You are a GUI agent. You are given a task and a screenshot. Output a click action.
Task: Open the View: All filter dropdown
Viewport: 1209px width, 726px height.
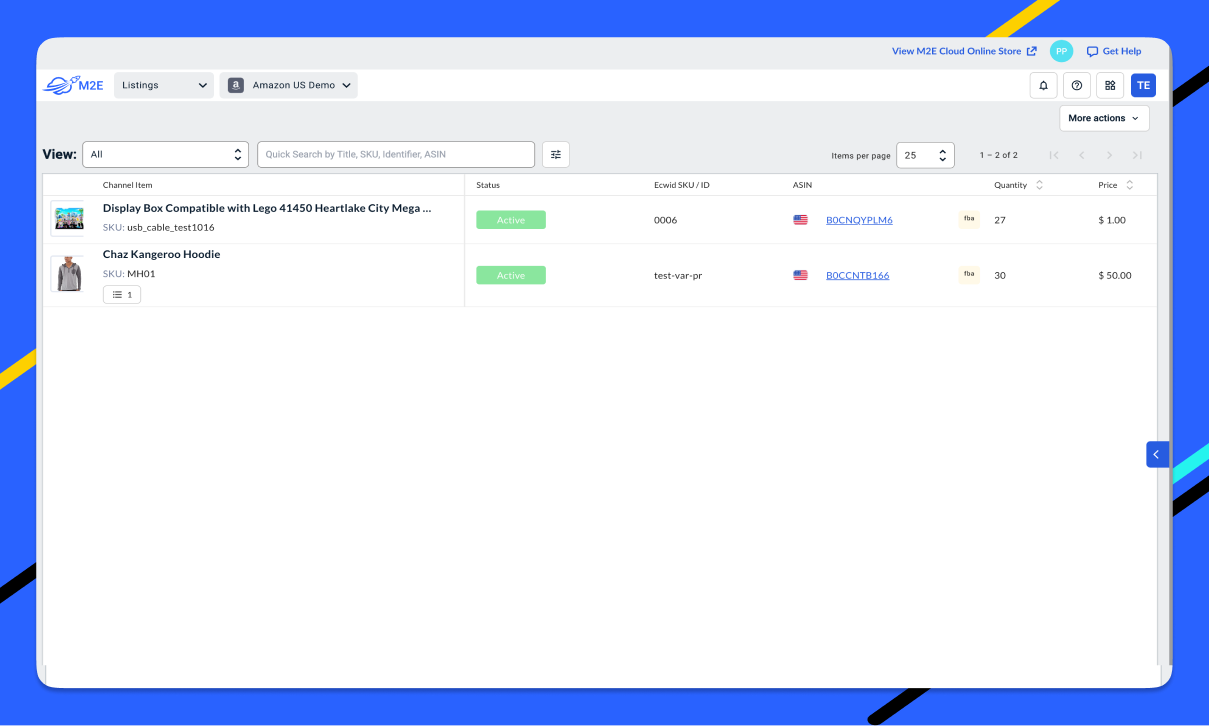(x=165, y=154)
